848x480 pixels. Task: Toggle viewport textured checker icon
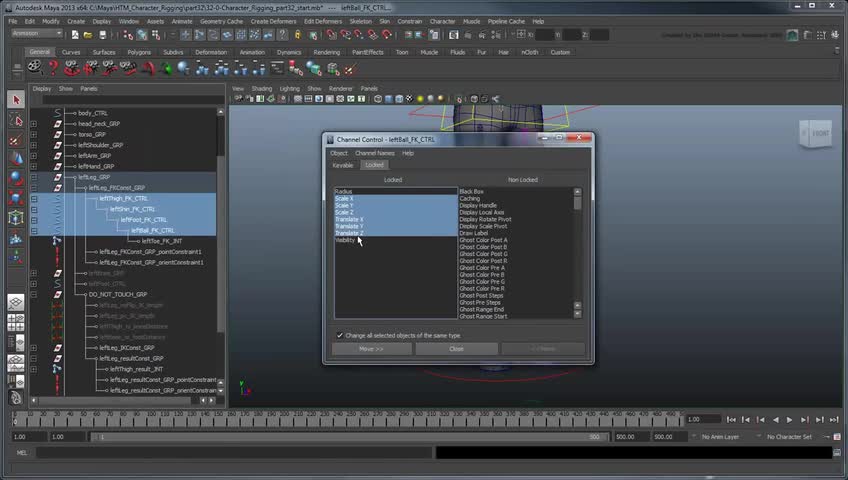click(409, 99)
